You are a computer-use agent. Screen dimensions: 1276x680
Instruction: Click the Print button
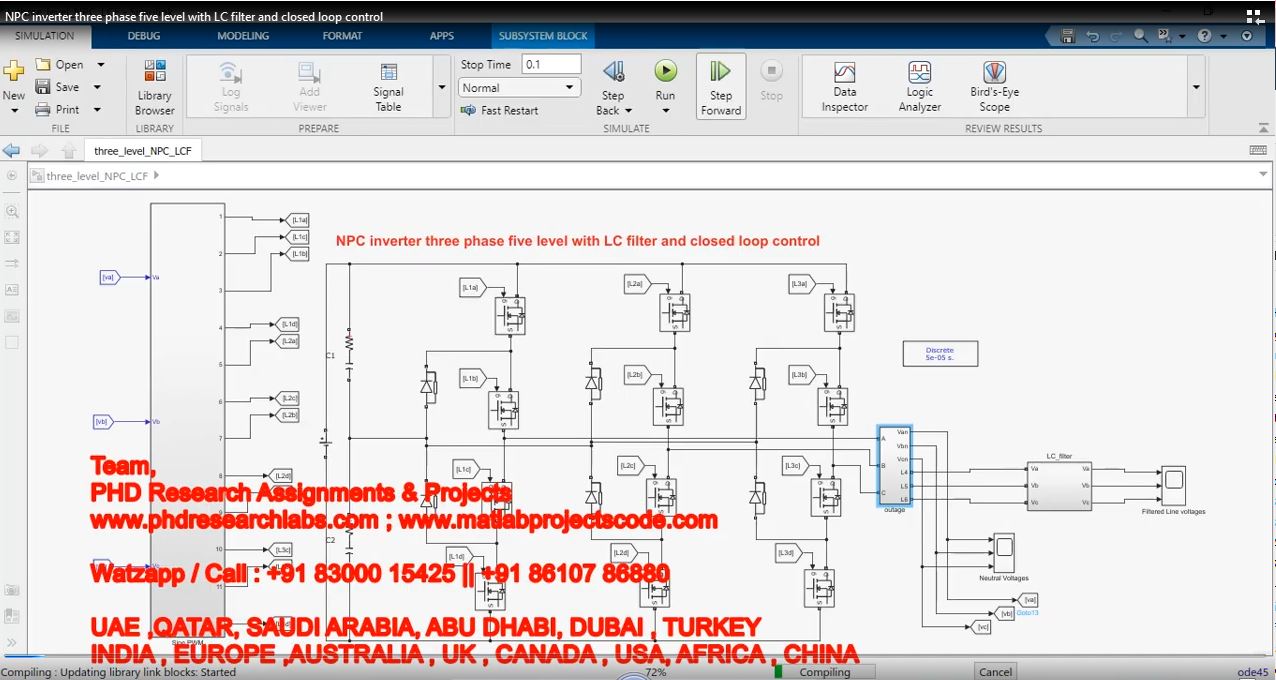58,110
